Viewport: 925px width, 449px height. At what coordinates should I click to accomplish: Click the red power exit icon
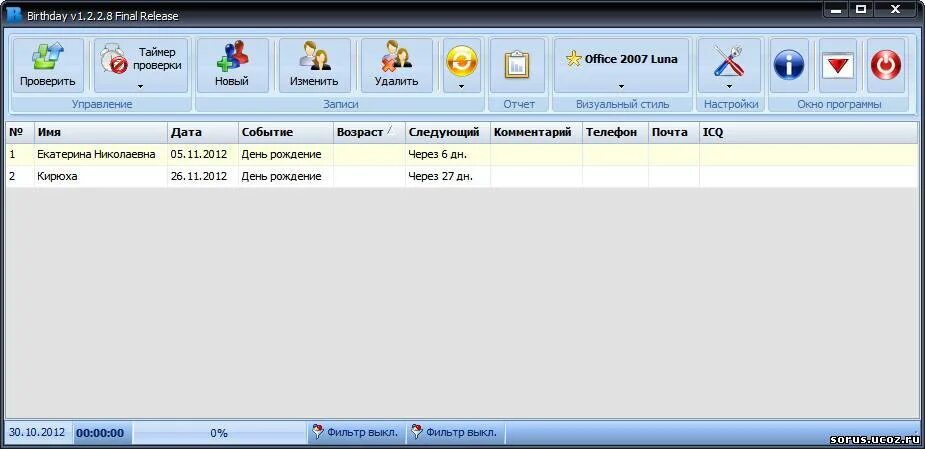tap(886, 65)
